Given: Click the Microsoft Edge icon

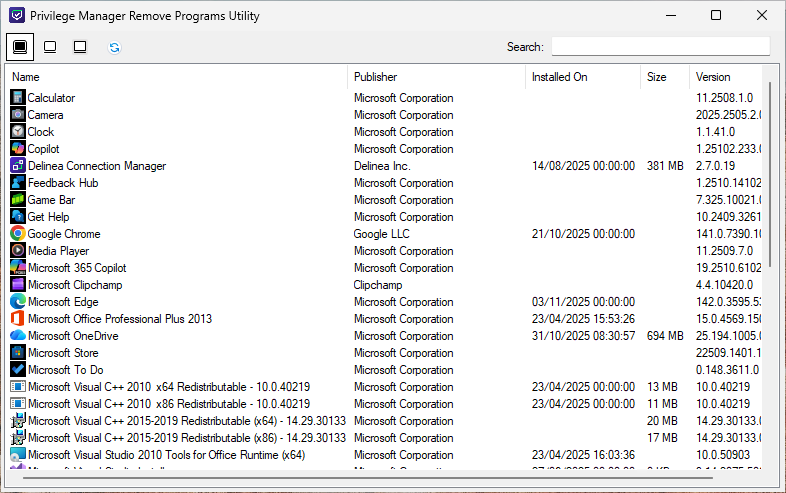Looking at the screenshot, I should point(18,302).
